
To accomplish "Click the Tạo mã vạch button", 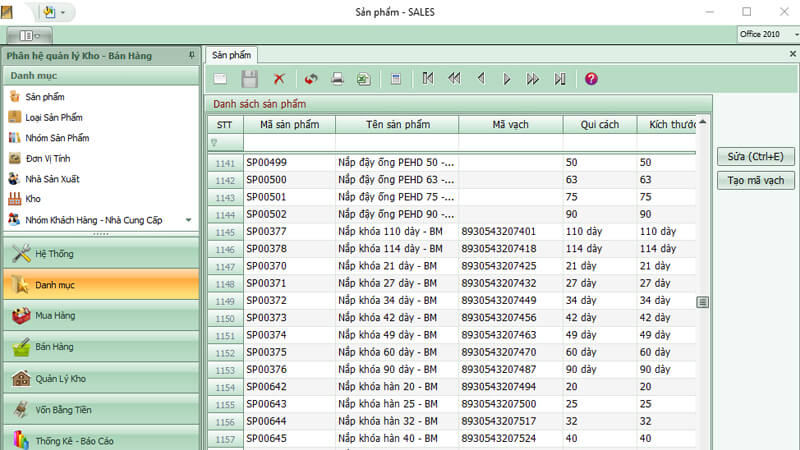I will (x=756, y=181).
